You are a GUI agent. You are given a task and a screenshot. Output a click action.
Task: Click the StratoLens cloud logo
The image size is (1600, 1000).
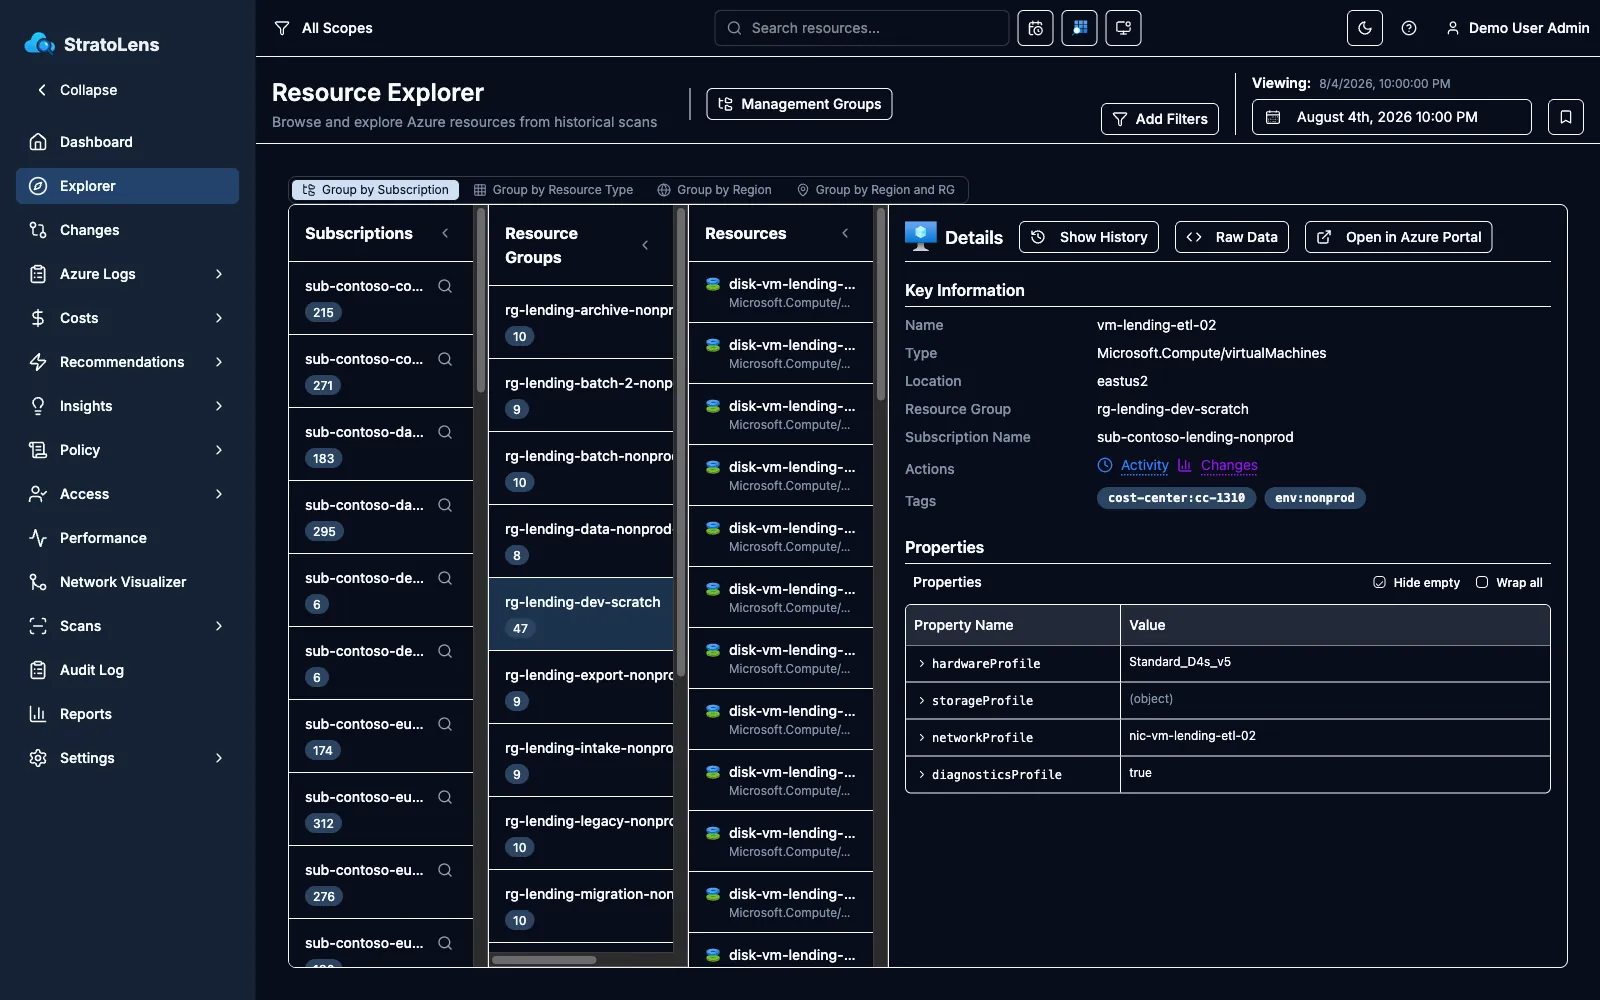[40, 43]
